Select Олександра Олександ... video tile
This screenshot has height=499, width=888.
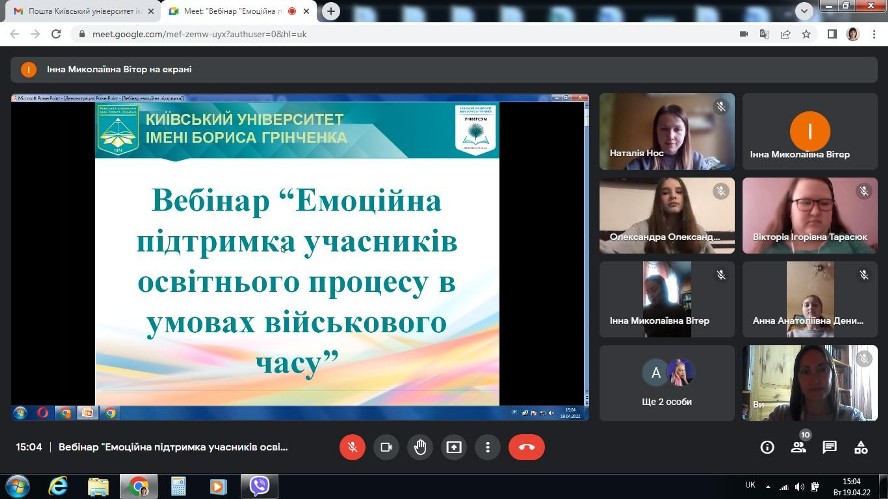(x=667, y=215)
